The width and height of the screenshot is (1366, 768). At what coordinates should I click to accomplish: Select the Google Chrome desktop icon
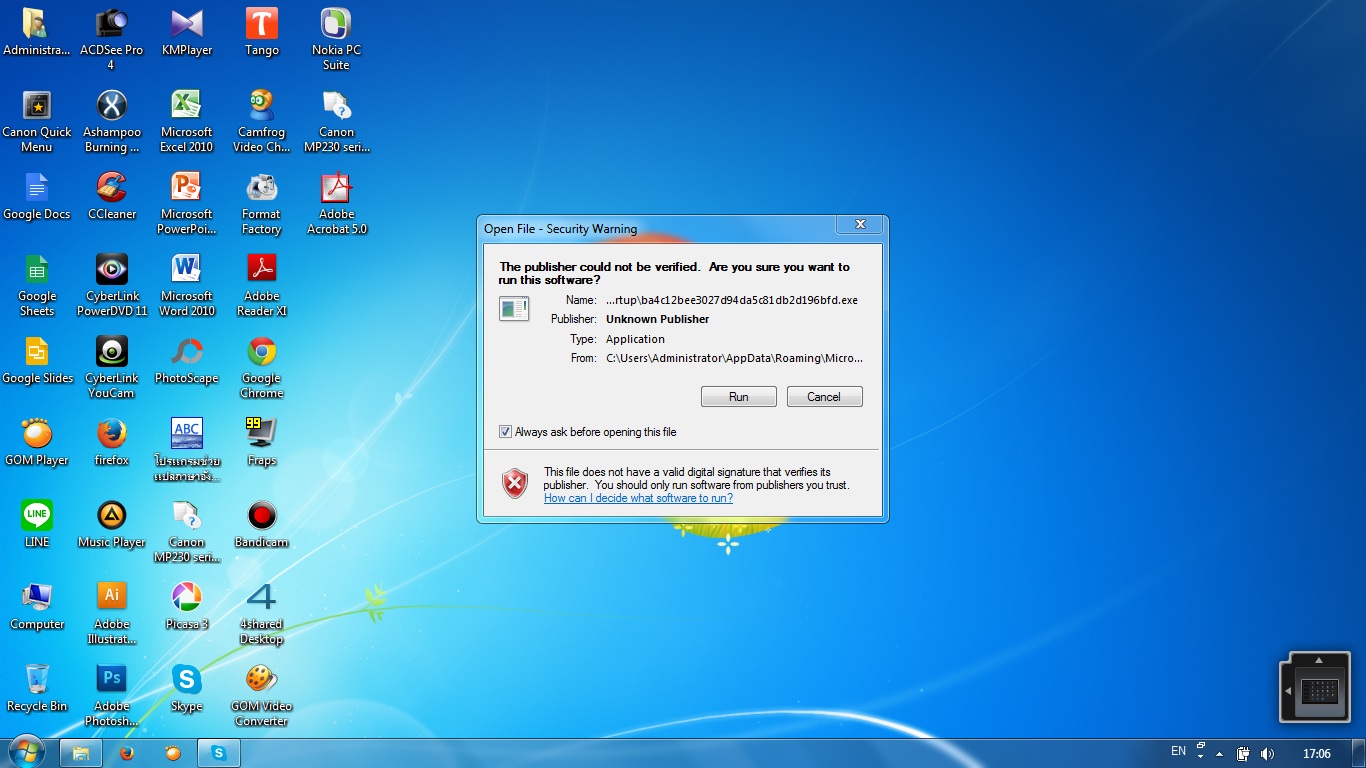[x=262, y=368]
